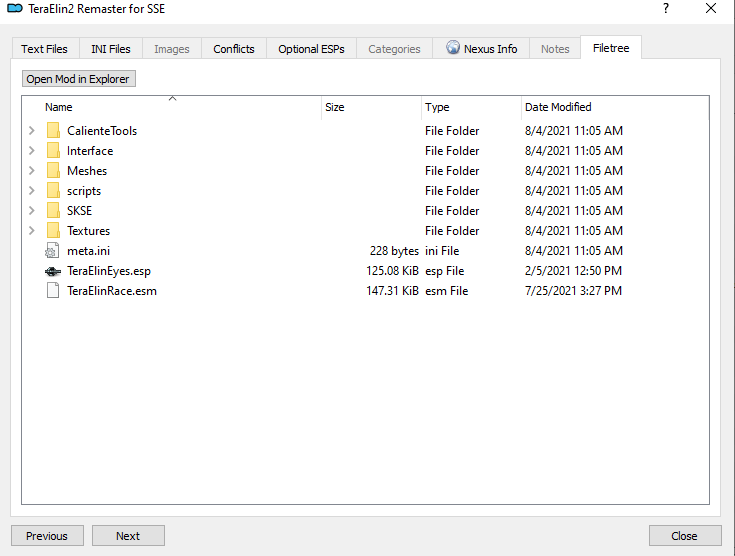Click the 7/25/2021 3:27 PM date
The height and width of the screenshot is (556, 735).
573,291
